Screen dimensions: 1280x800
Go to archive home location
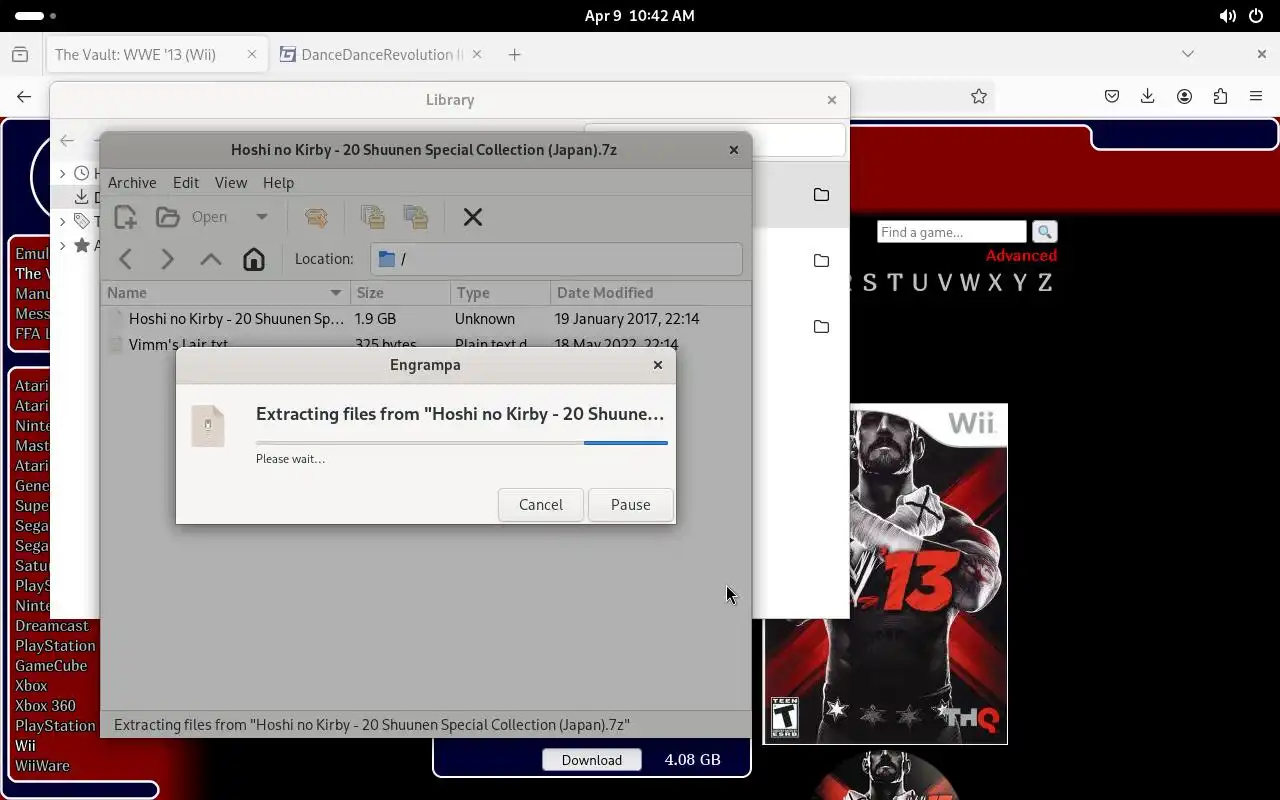click(x=254, y=260)
